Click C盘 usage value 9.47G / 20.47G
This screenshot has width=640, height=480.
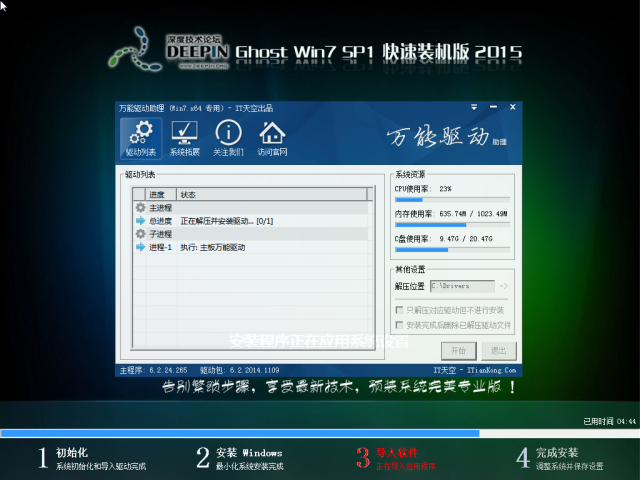(466, 239)
